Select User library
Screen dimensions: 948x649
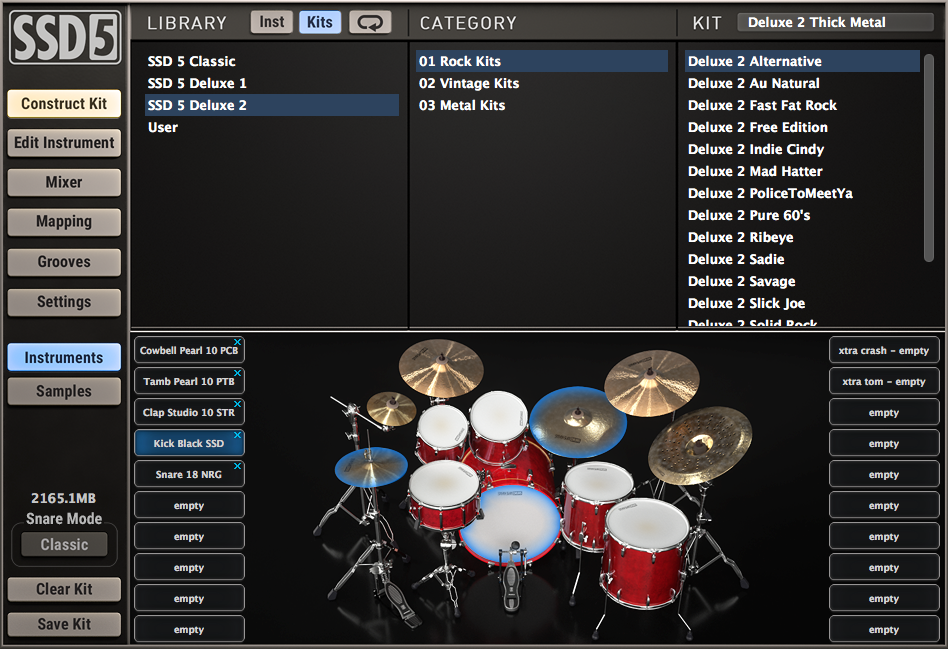[x=271, y=127]
